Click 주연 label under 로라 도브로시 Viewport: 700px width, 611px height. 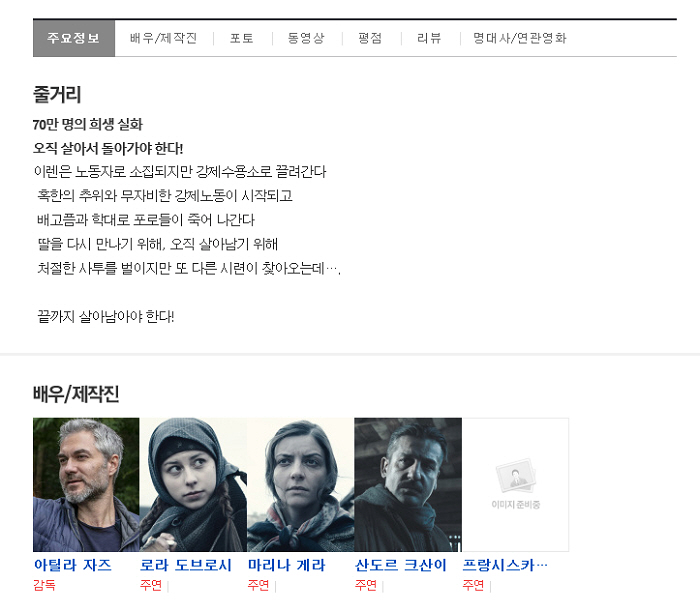click(x=151, y=585)
